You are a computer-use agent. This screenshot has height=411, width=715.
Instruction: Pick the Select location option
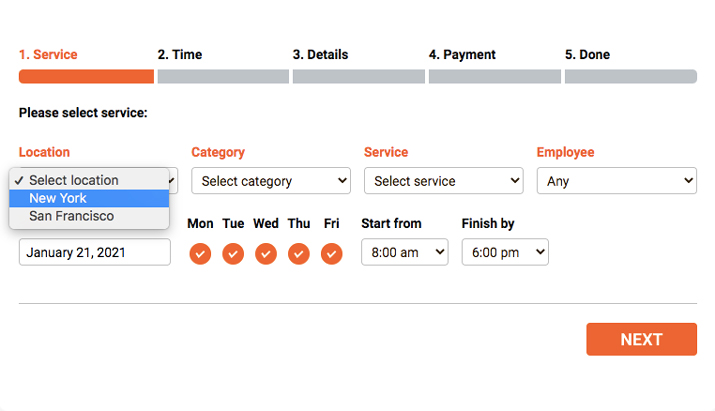click(x=89, y=180)
